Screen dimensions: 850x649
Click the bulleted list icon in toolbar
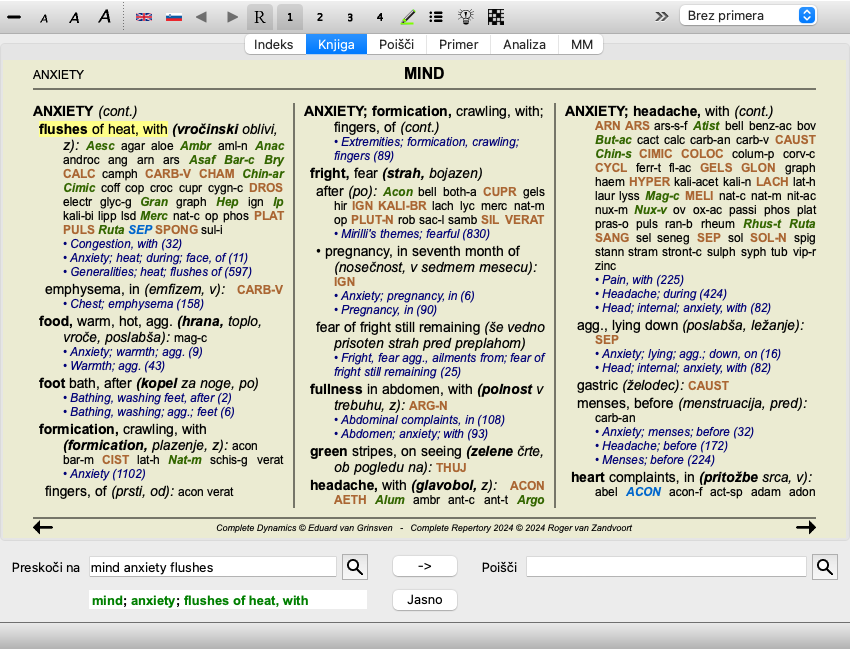[x=436, y=17]
